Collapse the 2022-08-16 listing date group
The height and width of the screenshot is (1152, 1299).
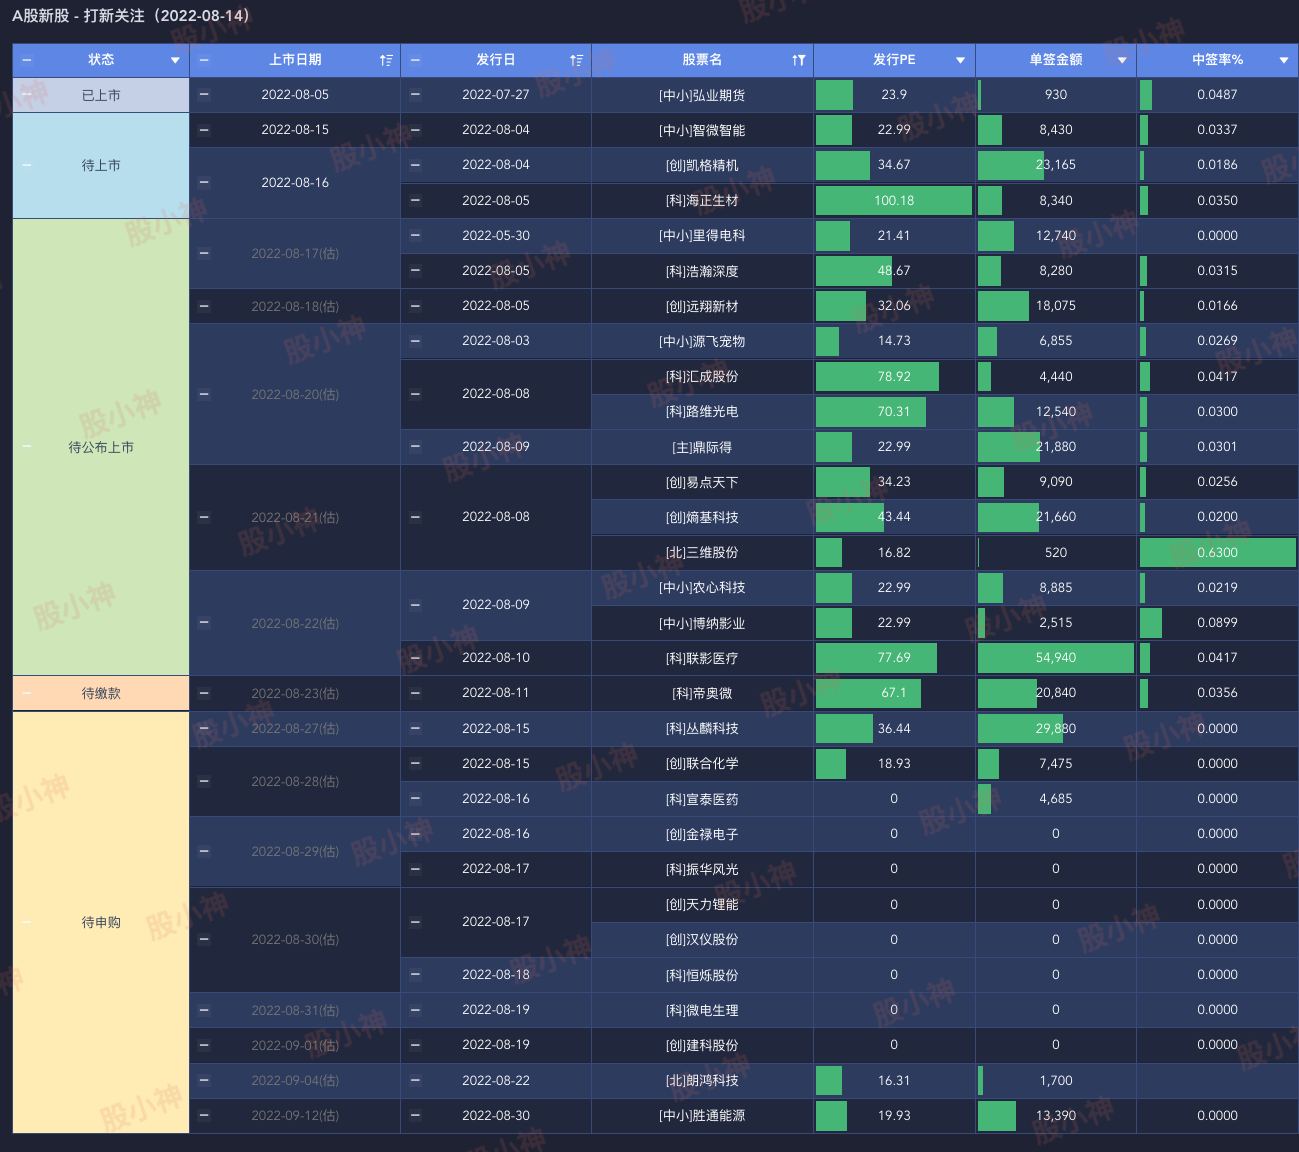(204, 183)
